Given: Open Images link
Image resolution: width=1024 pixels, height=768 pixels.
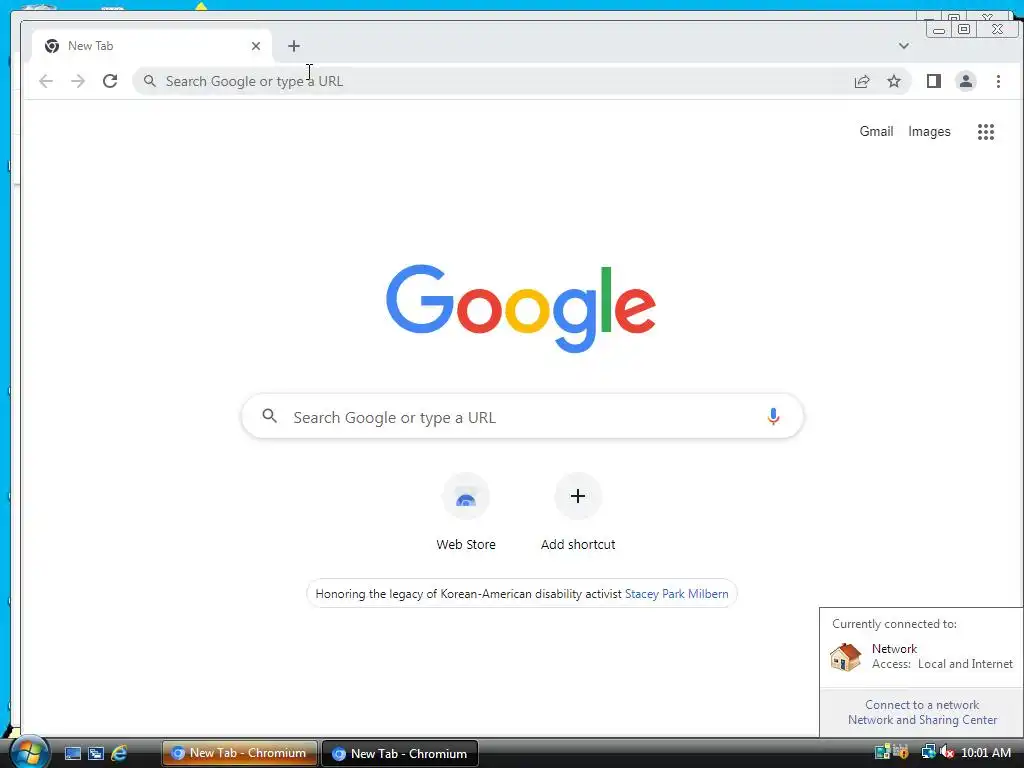Looking at the screenshot, I should (x=929, y=131).
